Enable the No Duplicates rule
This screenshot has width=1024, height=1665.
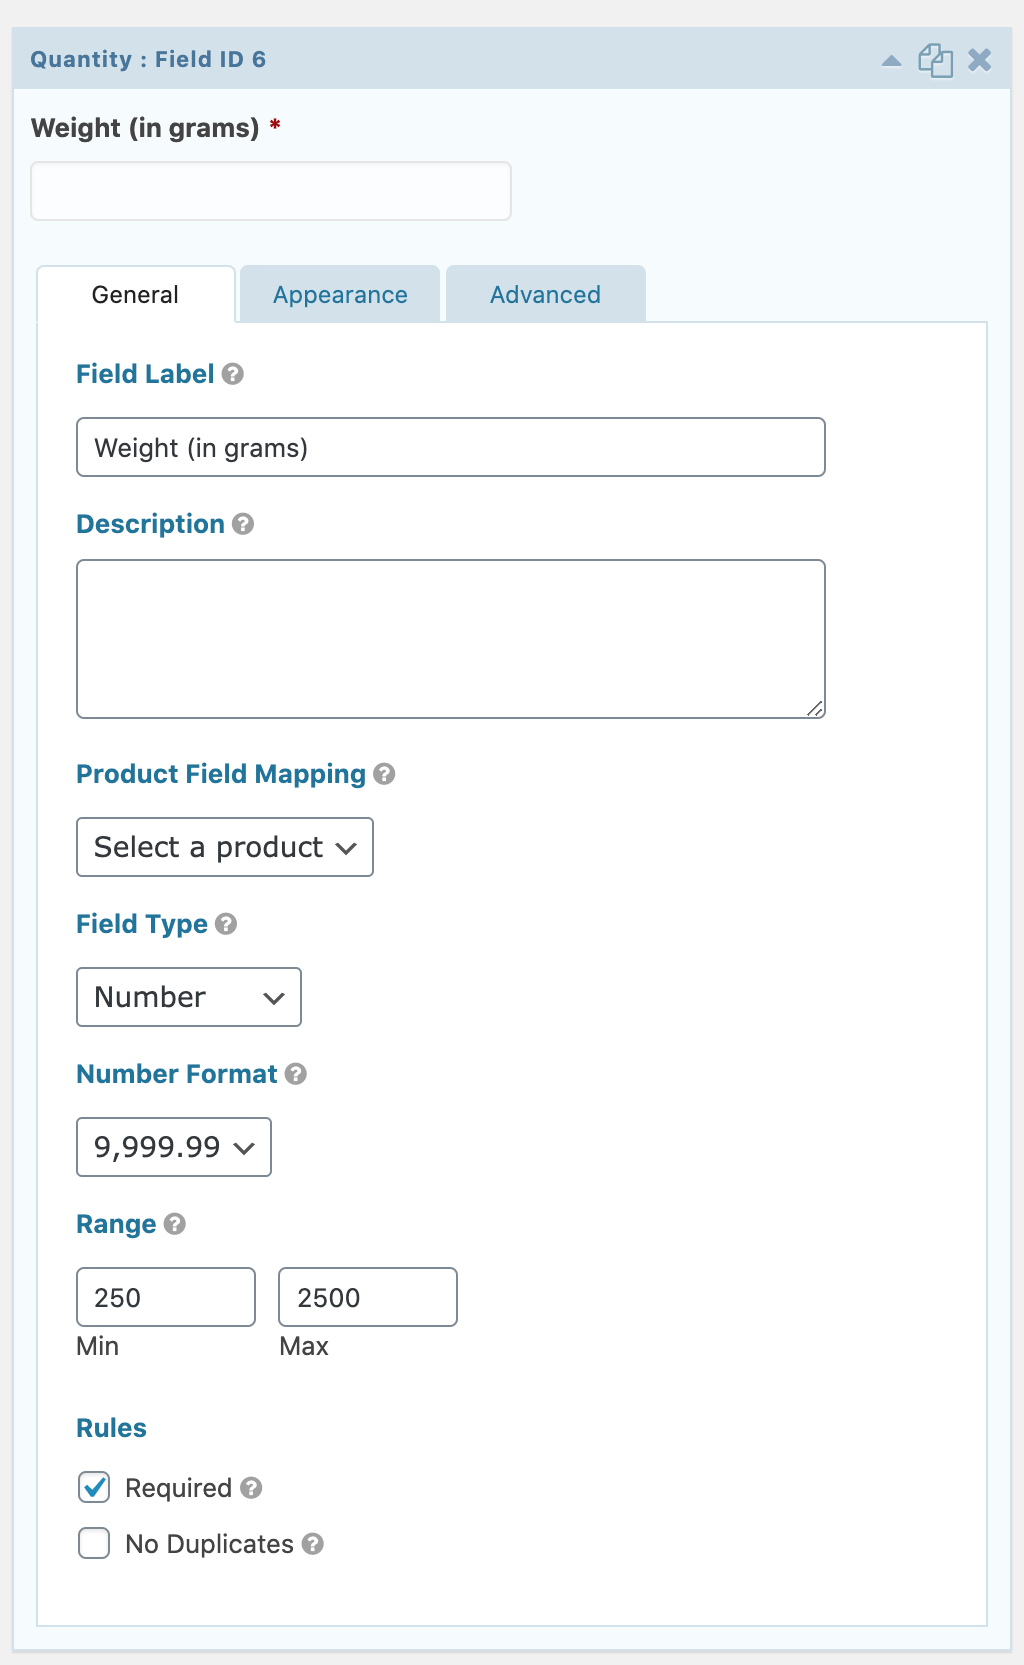[93, 1543]
